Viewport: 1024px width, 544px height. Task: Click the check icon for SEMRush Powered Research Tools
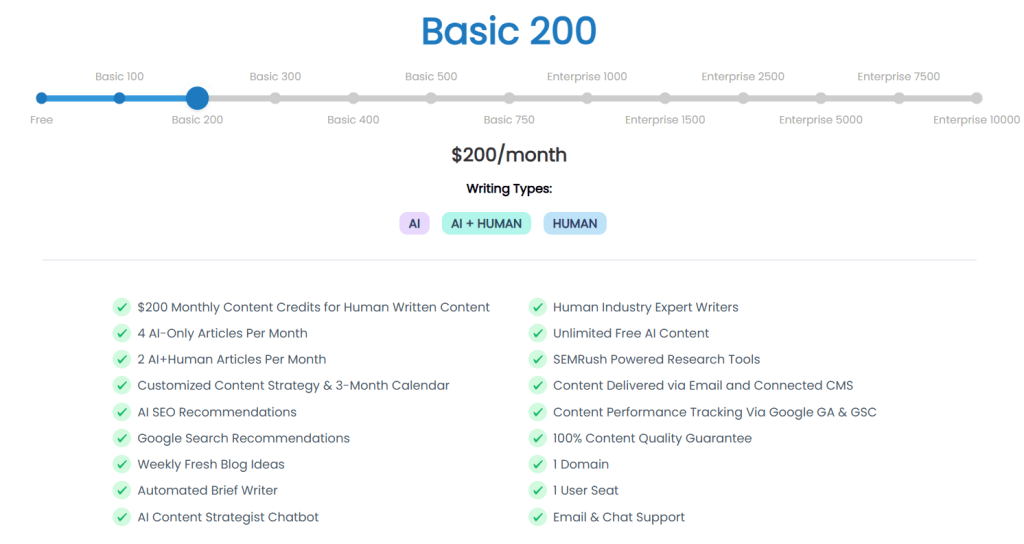coord(537,359)
